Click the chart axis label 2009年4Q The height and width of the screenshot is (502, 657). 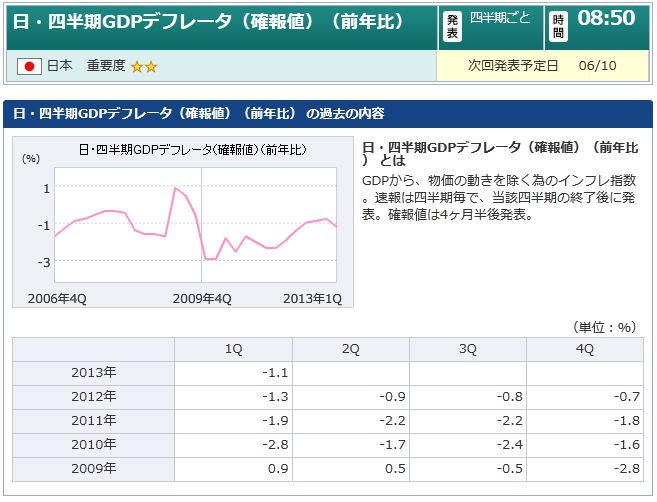coord(202,299)
